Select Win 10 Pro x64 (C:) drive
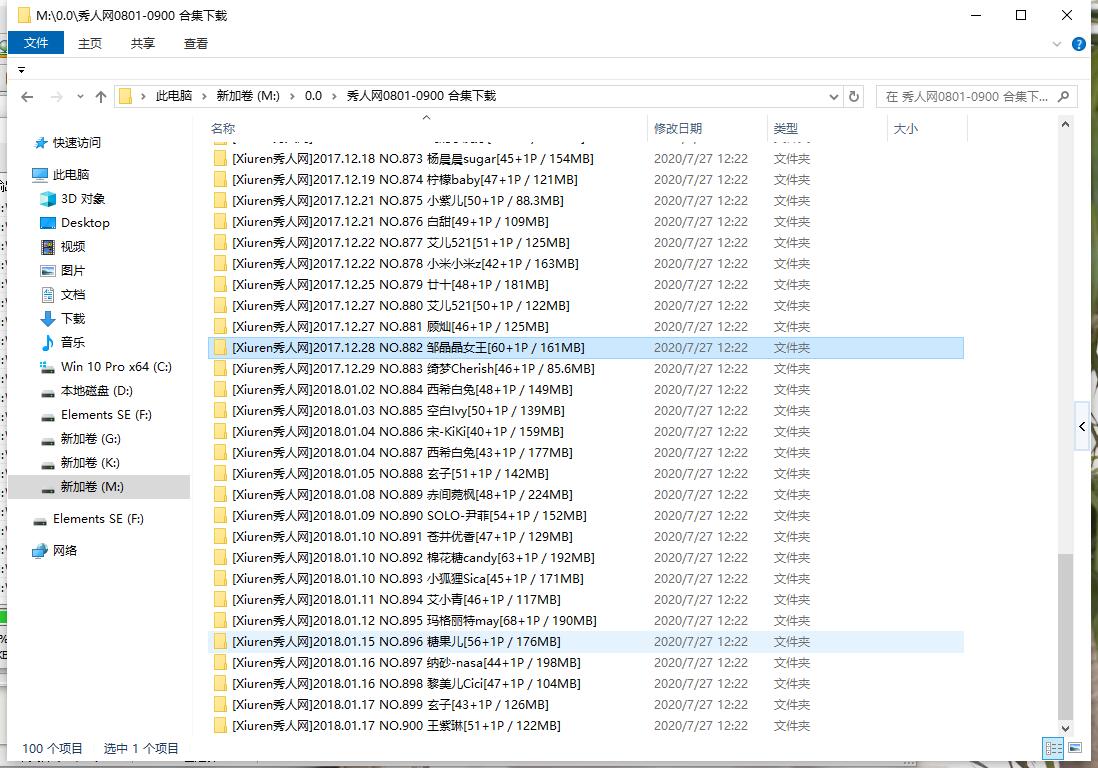Viewport: 1098px width, 768px height. [106, 366]
